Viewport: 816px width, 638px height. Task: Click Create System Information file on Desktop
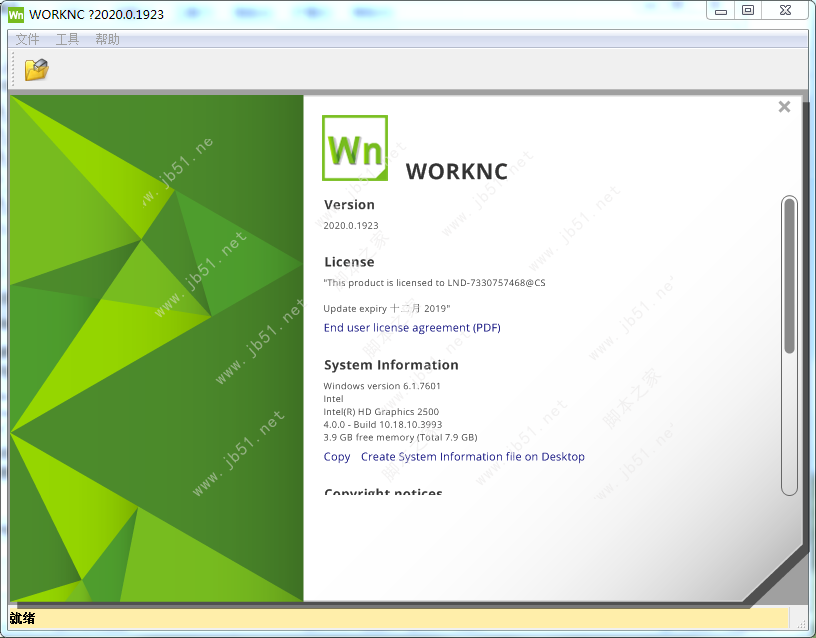click(473, 457)
